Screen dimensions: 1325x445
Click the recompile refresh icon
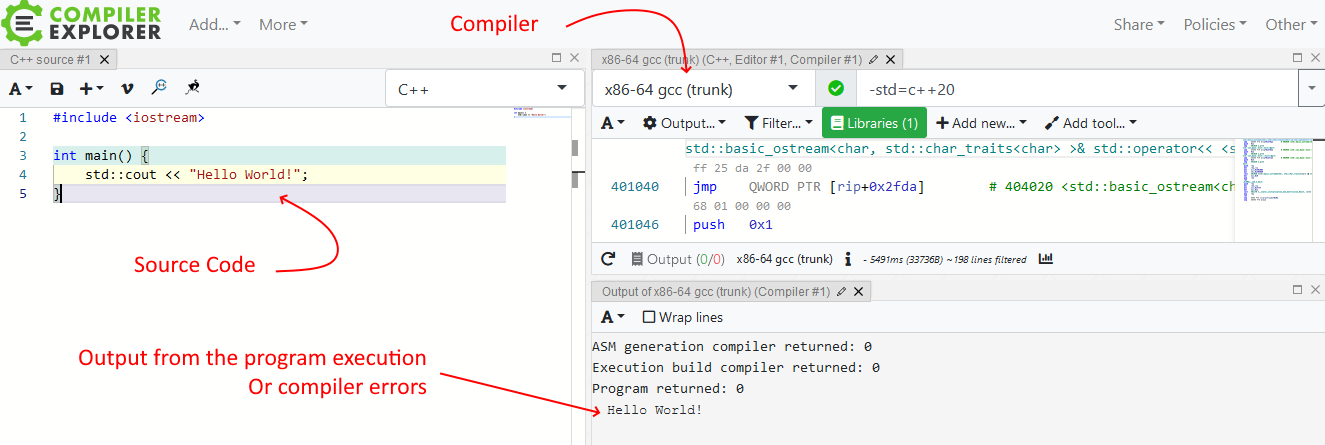608,259
